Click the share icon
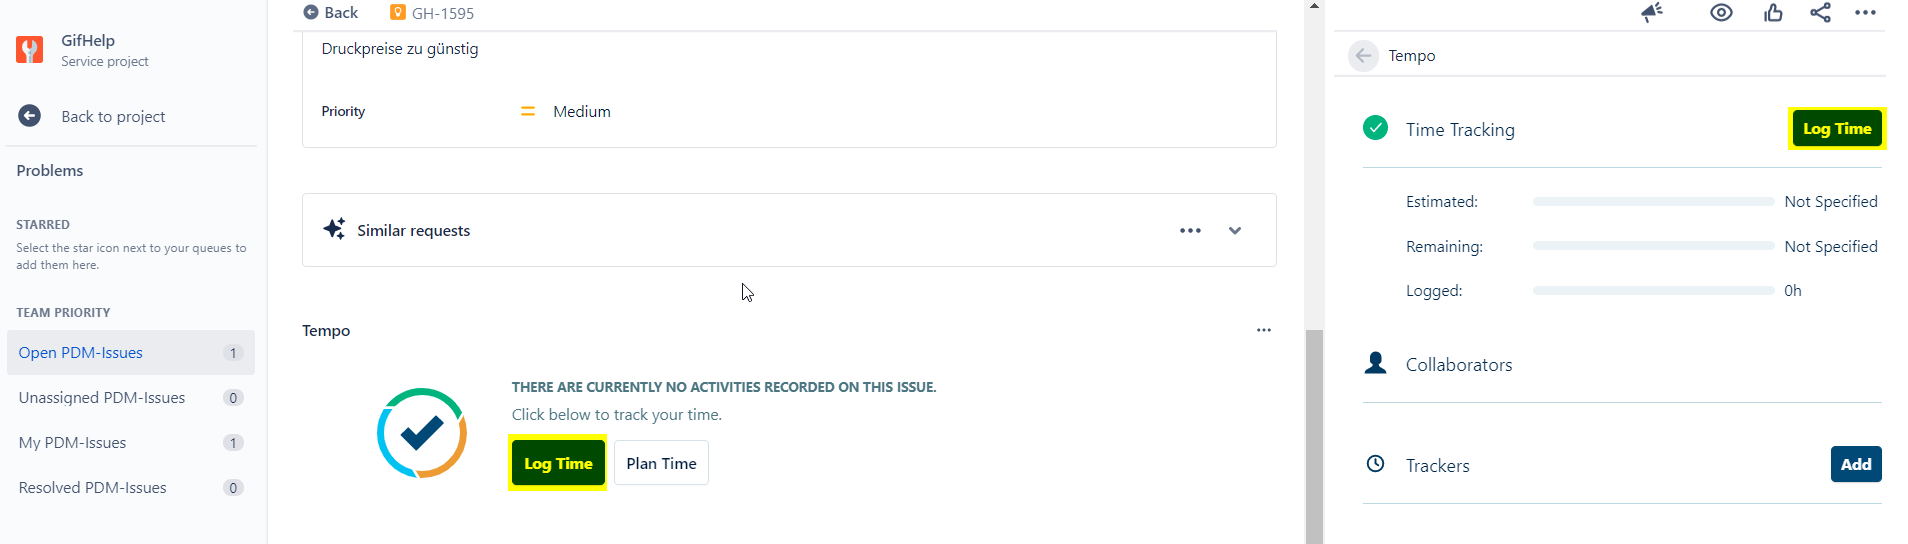1908x544 pixels. point(1820,12)
